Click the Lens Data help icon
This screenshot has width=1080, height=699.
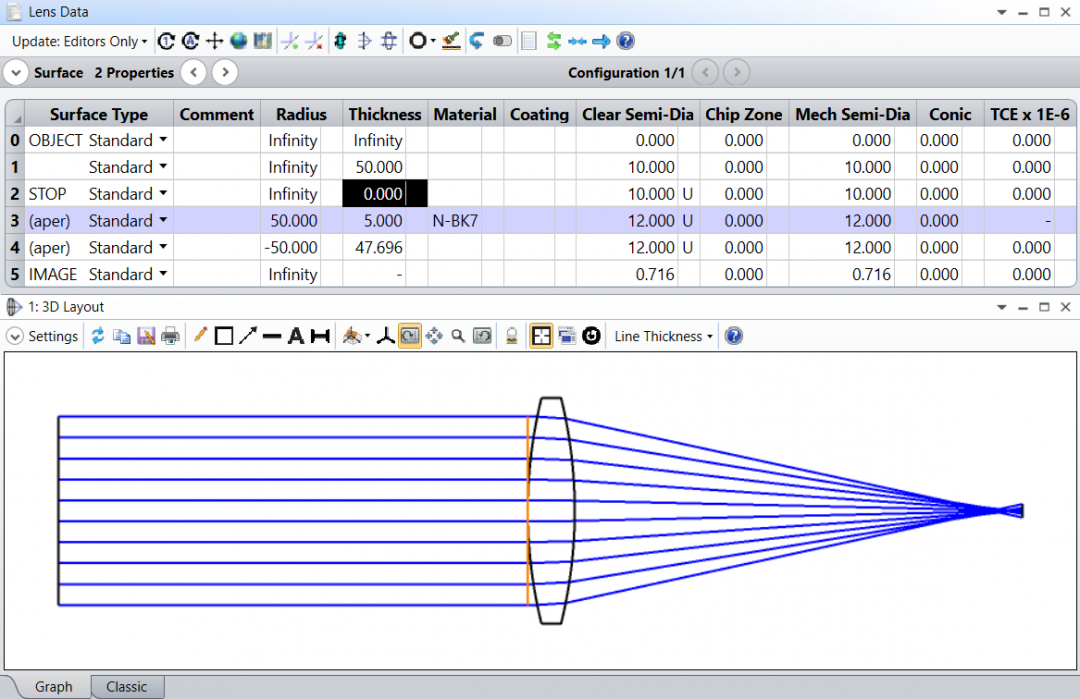pyautogui.click(x=626, y=41)
